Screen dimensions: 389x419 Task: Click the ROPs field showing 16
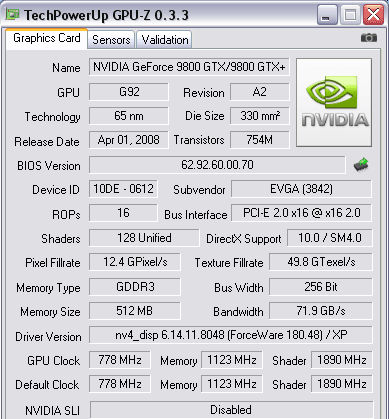(x=123, y=213)
